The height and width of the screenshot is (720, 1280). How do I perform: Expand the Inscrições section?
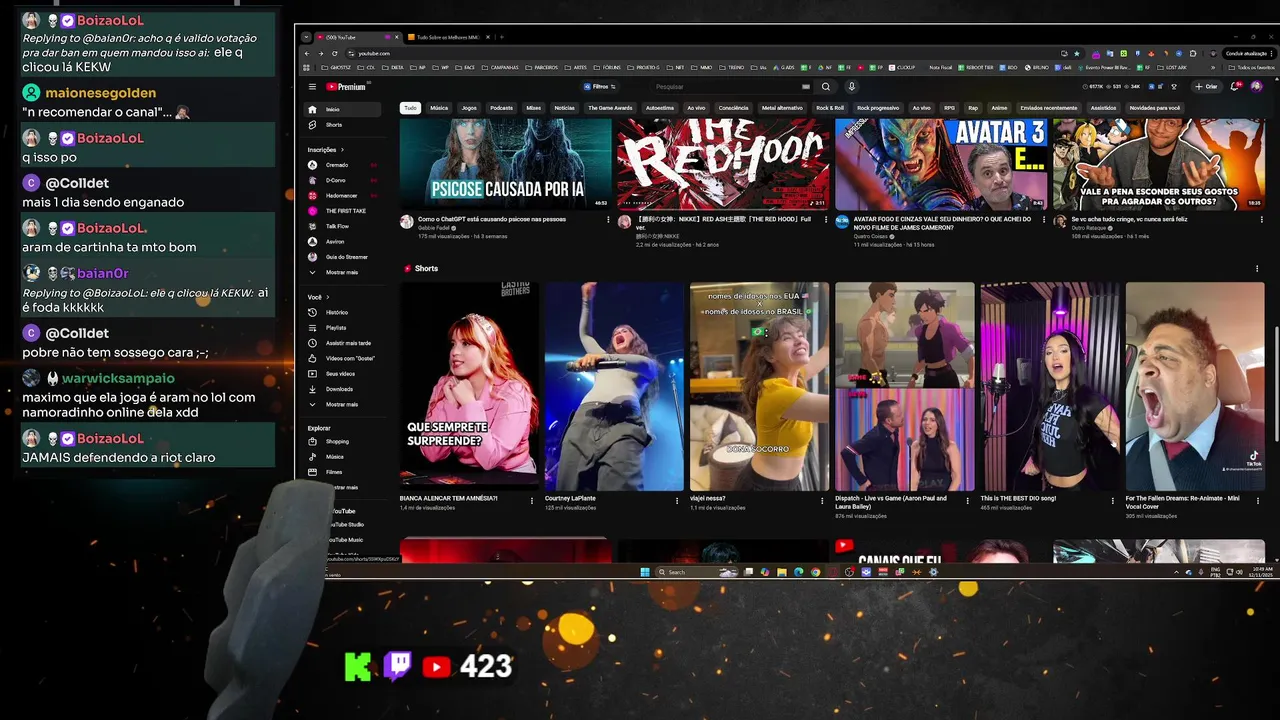click(326, 150)
